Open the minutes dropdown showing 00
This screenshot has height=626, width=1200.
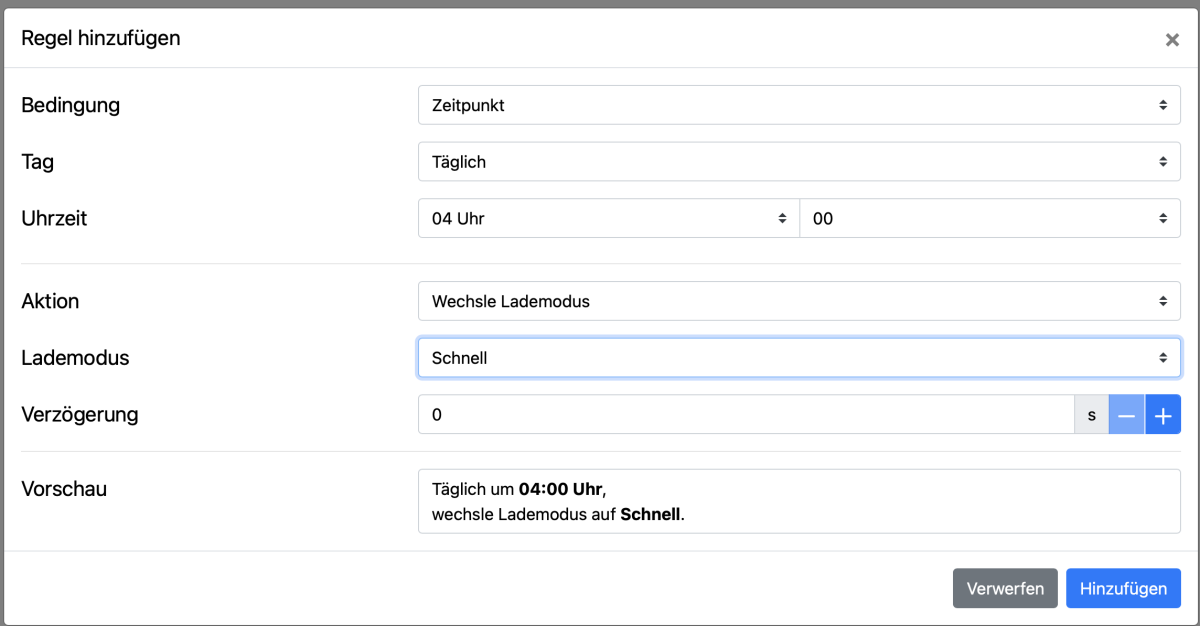point(989,219)
